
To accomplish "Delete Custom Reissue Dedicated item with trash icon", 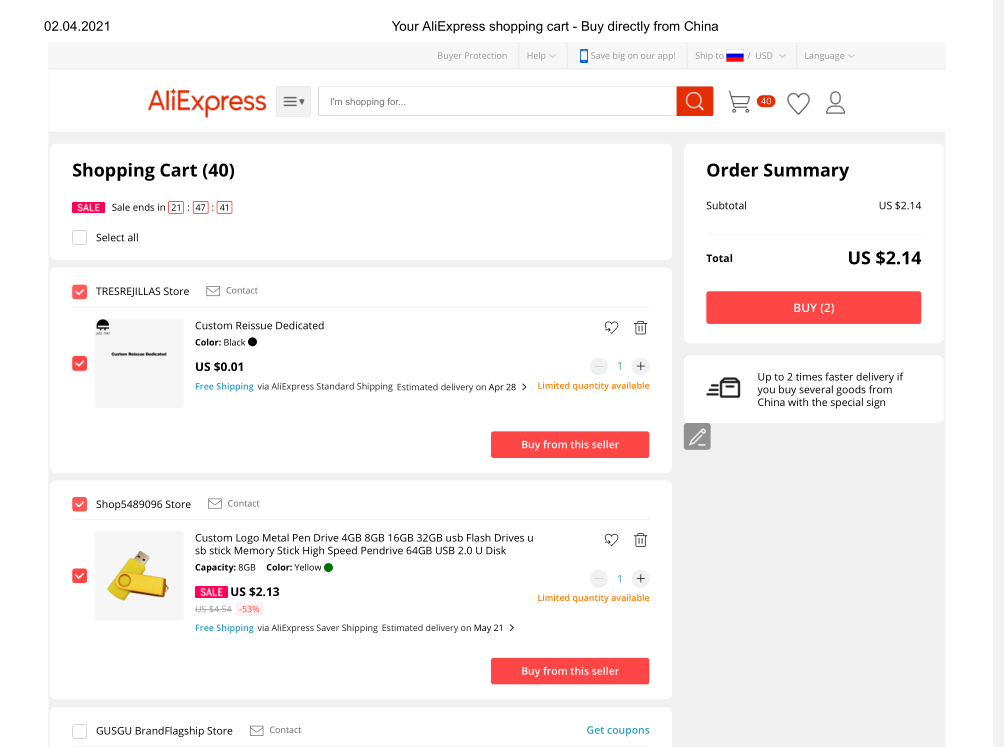I will click(640, 328).
